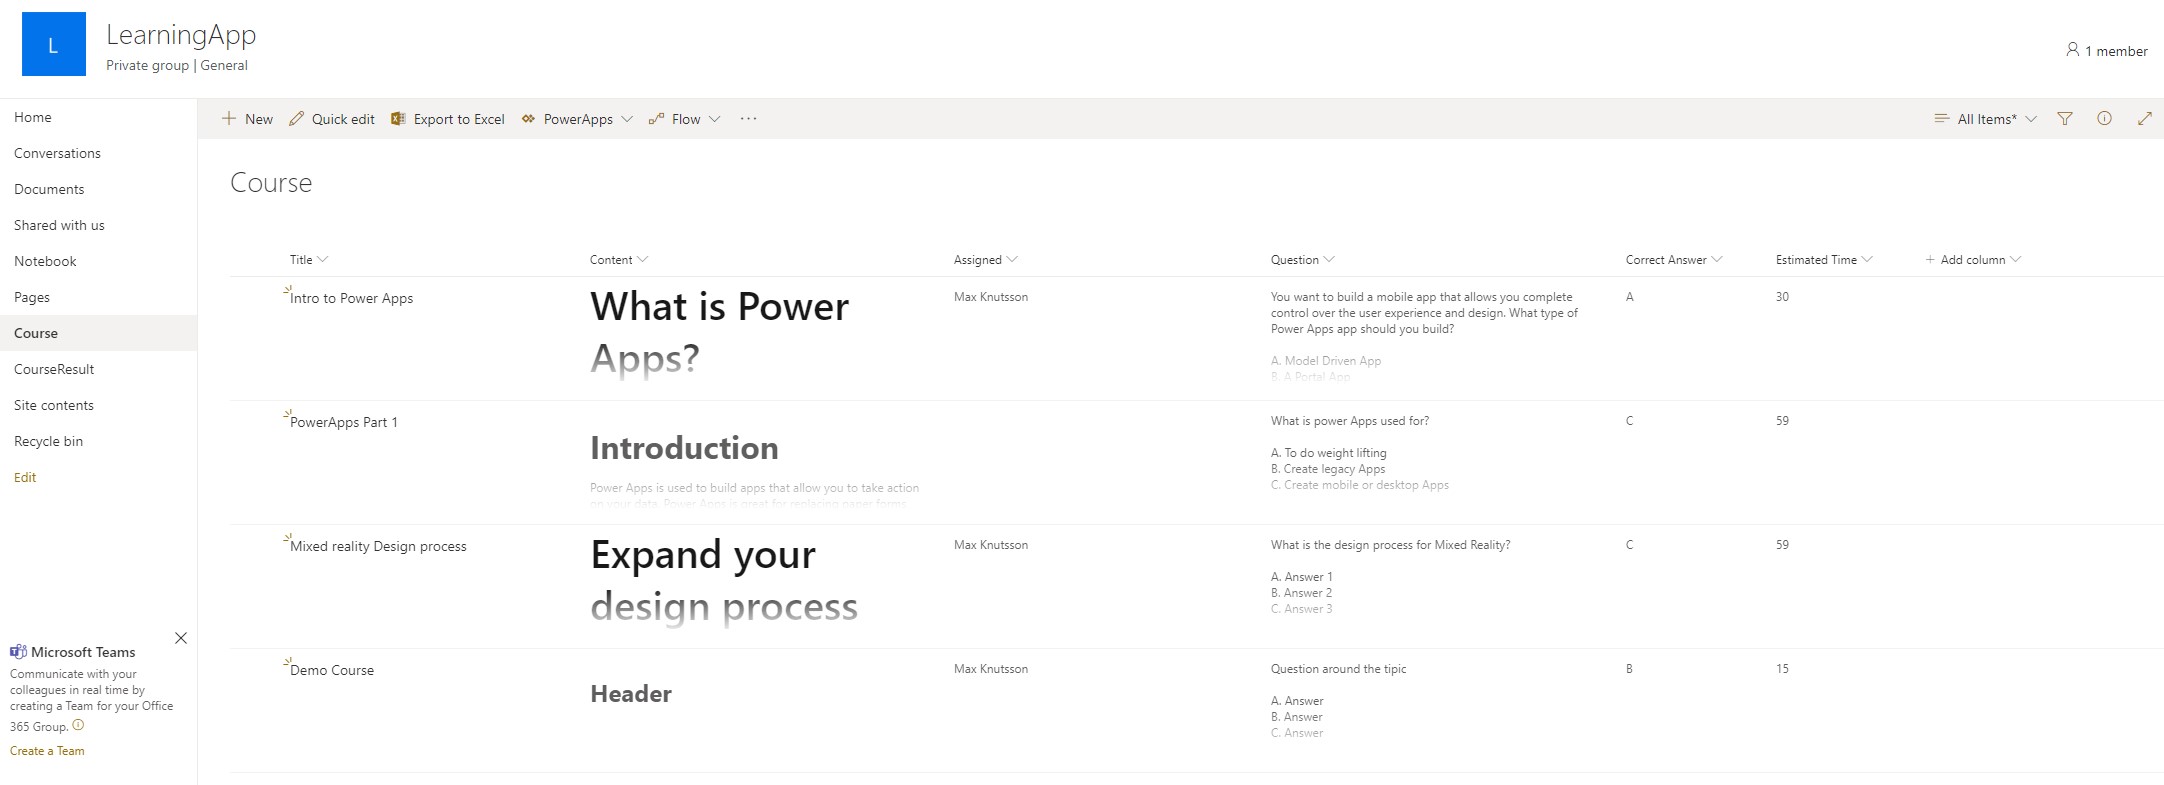Open Site contents in navigation
Screen dimensions: 2164x785
[x=54, y=405]
